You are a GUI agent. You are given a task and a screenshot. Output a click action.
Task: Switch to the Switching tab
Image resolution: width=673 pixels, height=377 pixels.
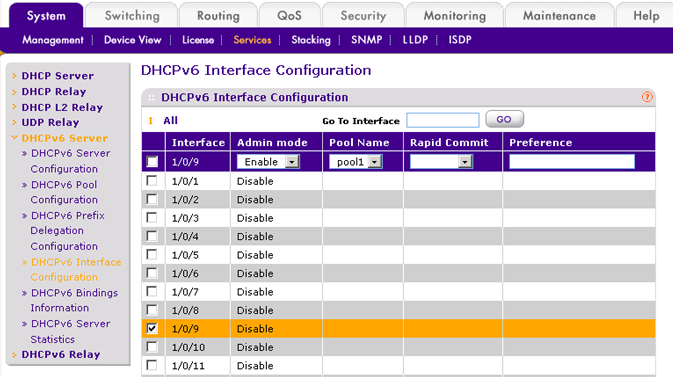point(132,16)
